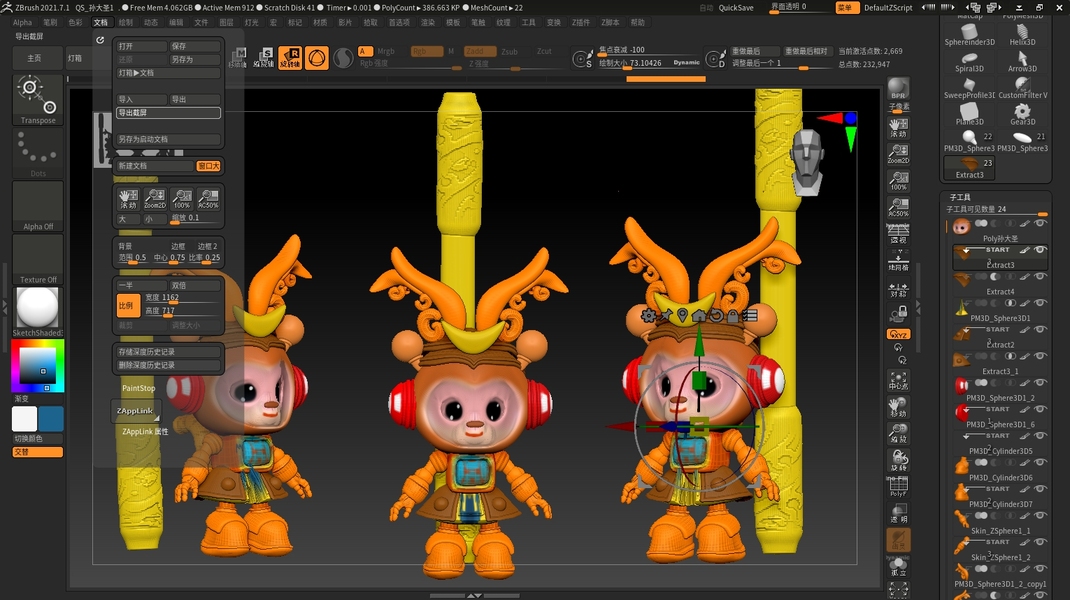Select the Spiral3D tool
Screen dimensions: 1070x600
click(969, 61)
